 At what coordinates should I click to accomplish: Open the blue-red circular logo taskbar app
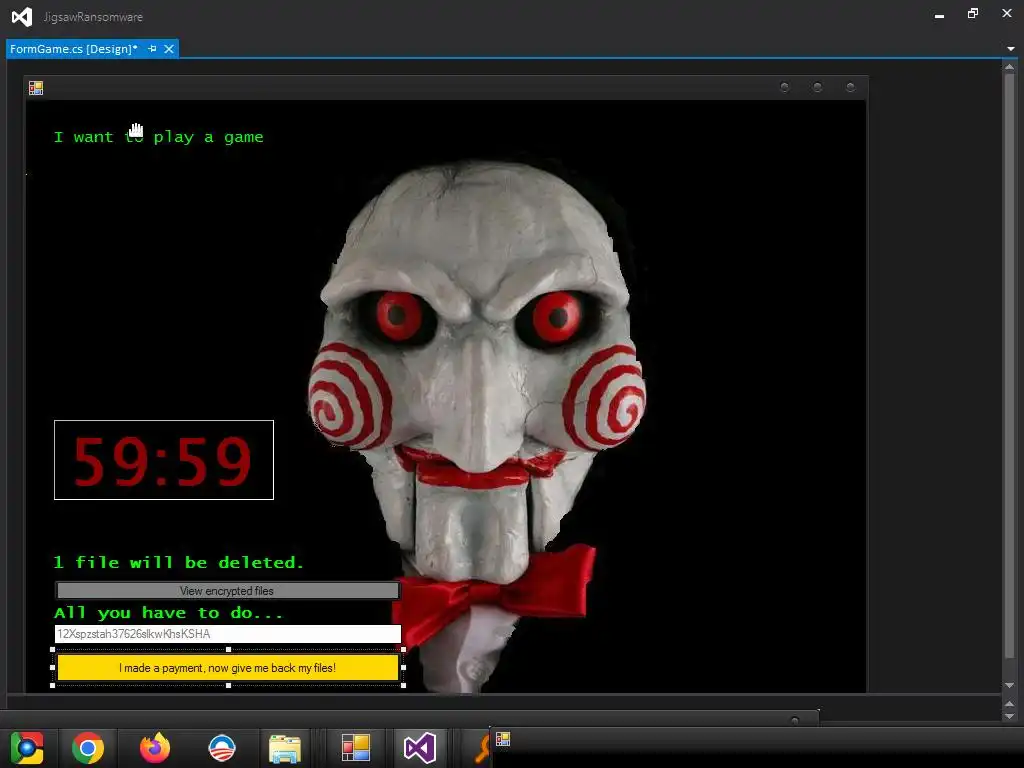pos(221,748)
